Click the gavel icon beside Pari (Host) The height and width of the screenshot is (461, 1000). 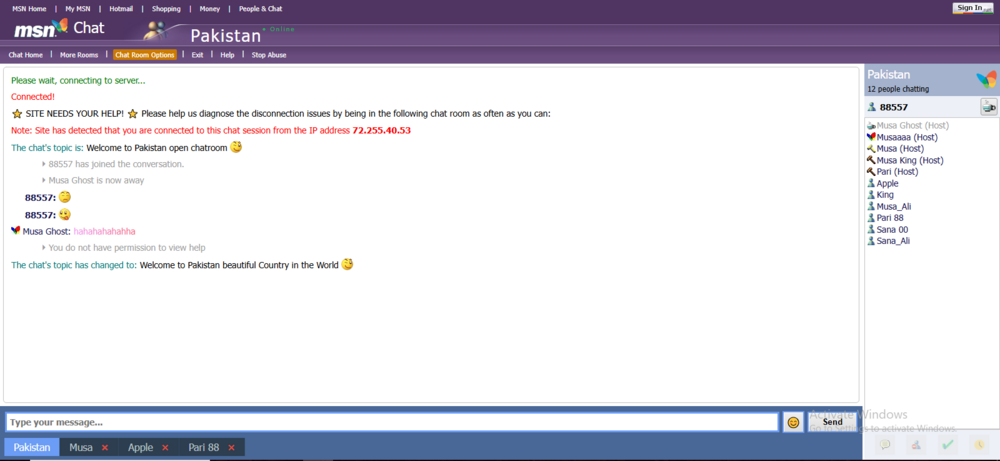point(871,172)
